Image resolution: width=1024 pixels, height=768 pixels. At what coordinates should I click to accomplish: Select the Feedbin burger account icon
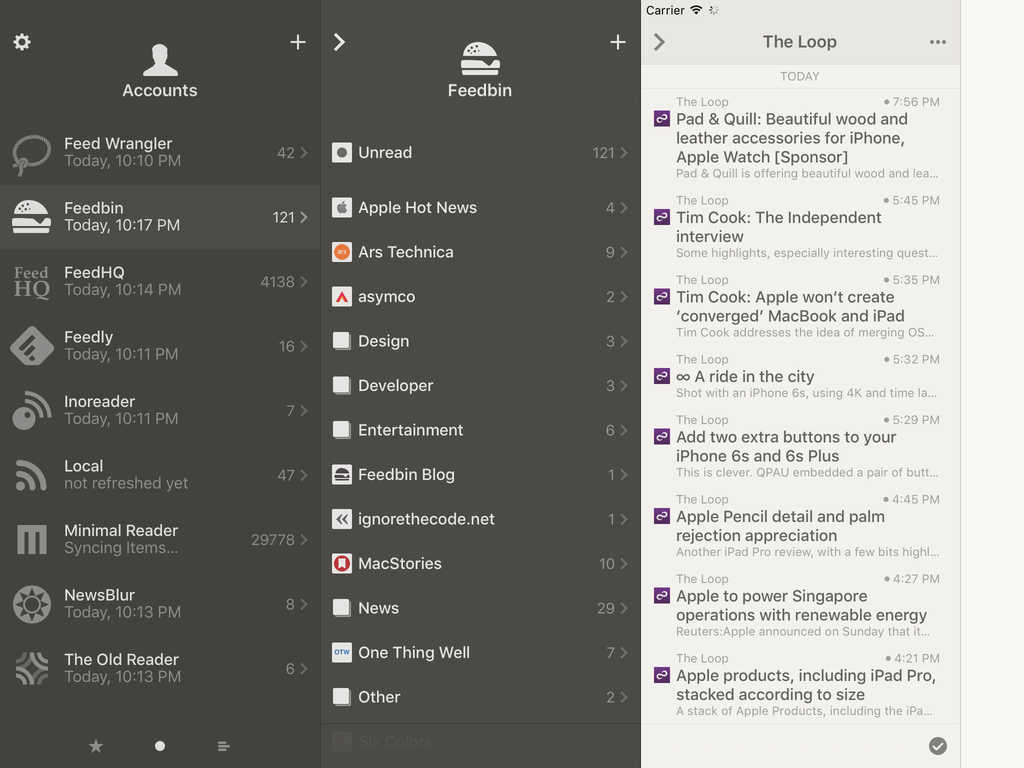[31, 217]
